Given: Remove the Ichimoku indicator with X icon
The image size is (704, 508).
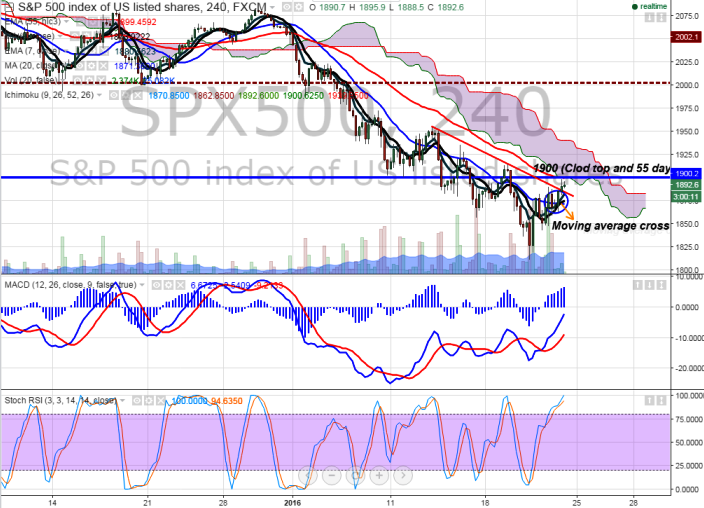Looking at the screenshot, I should tap(138, 95).
